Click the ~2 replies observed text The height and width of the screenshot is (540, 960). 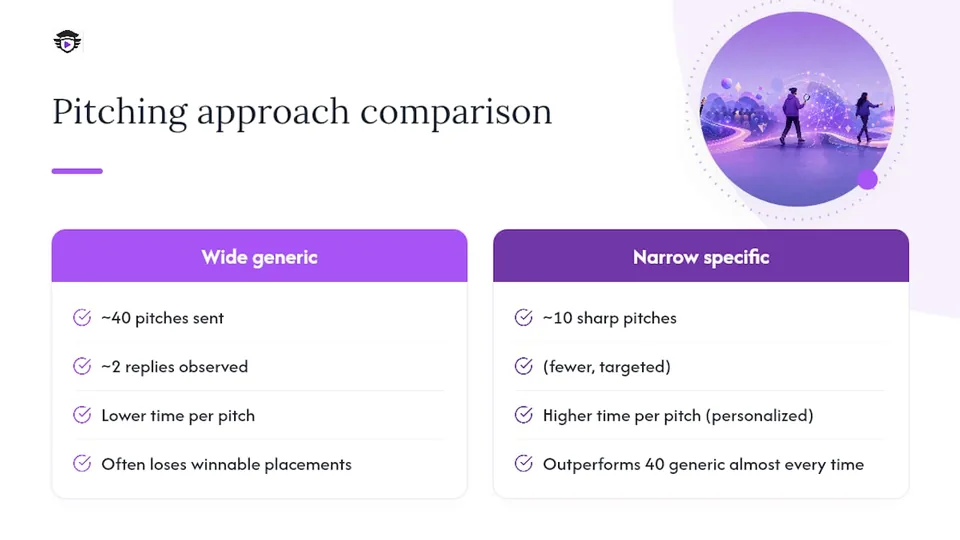(x=174, y=367)
